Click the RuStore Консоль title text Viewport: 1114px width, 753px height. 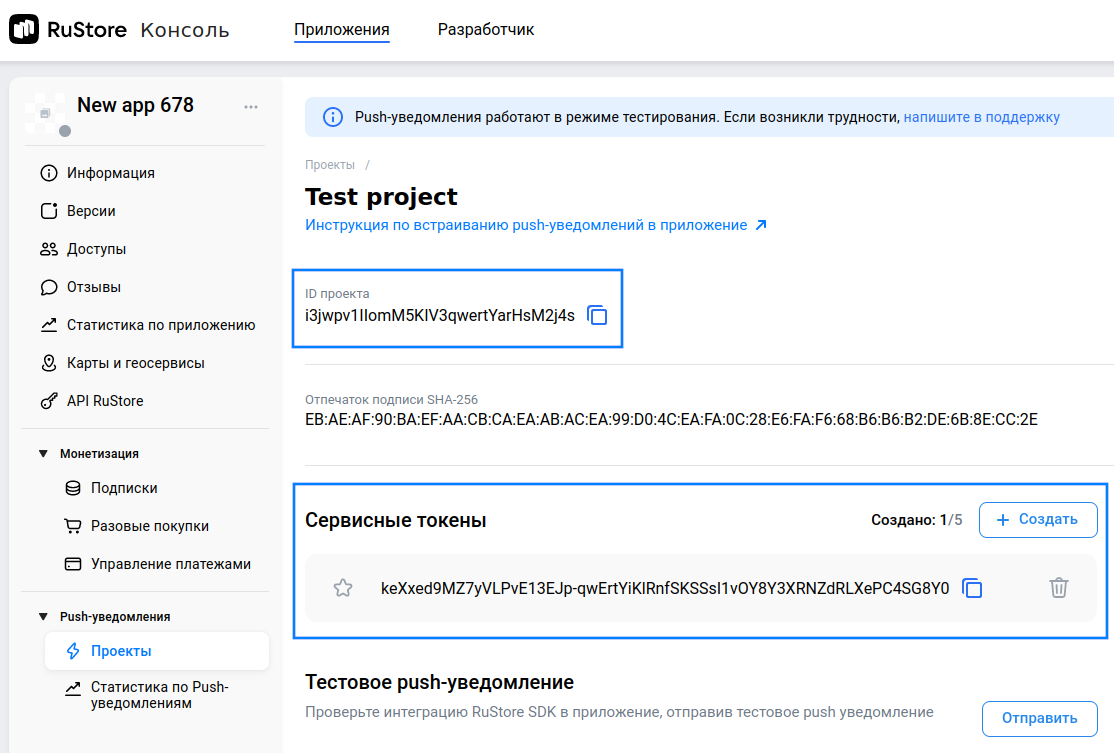coord(139,30)
